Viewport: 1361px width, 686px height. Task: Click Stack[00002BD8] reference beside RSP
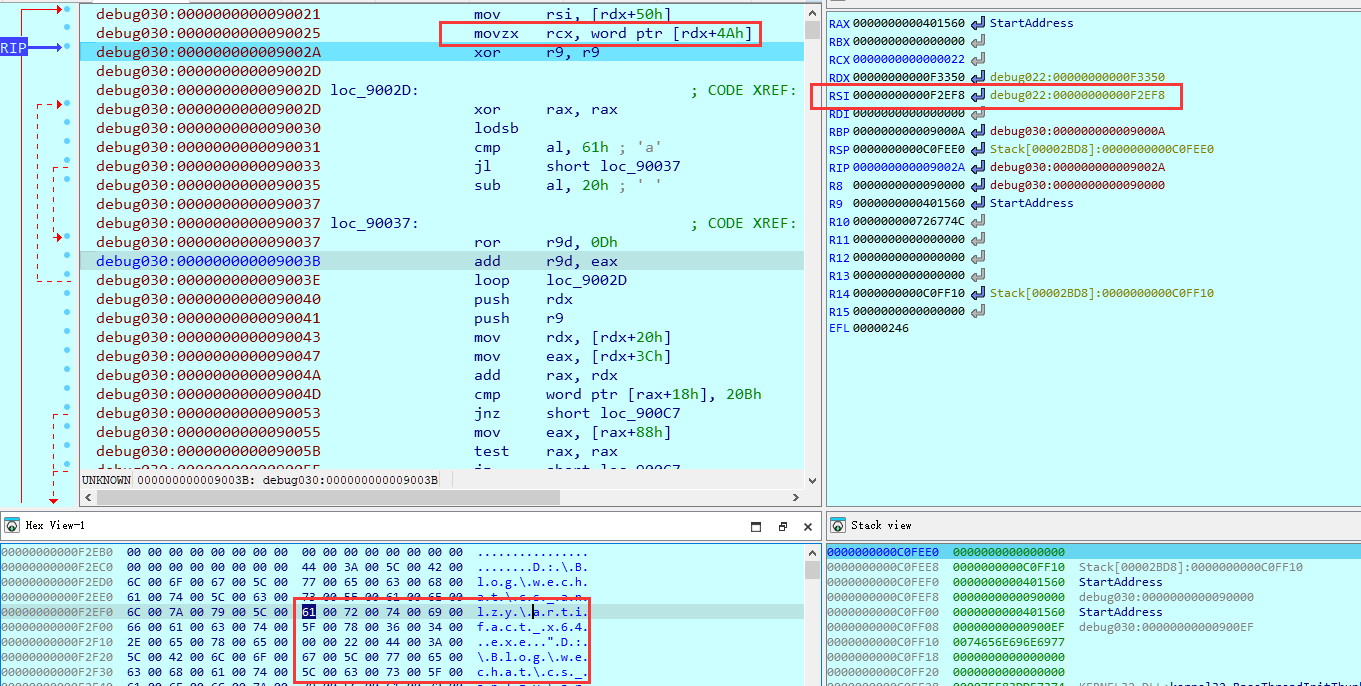[x=1102, y=149]
